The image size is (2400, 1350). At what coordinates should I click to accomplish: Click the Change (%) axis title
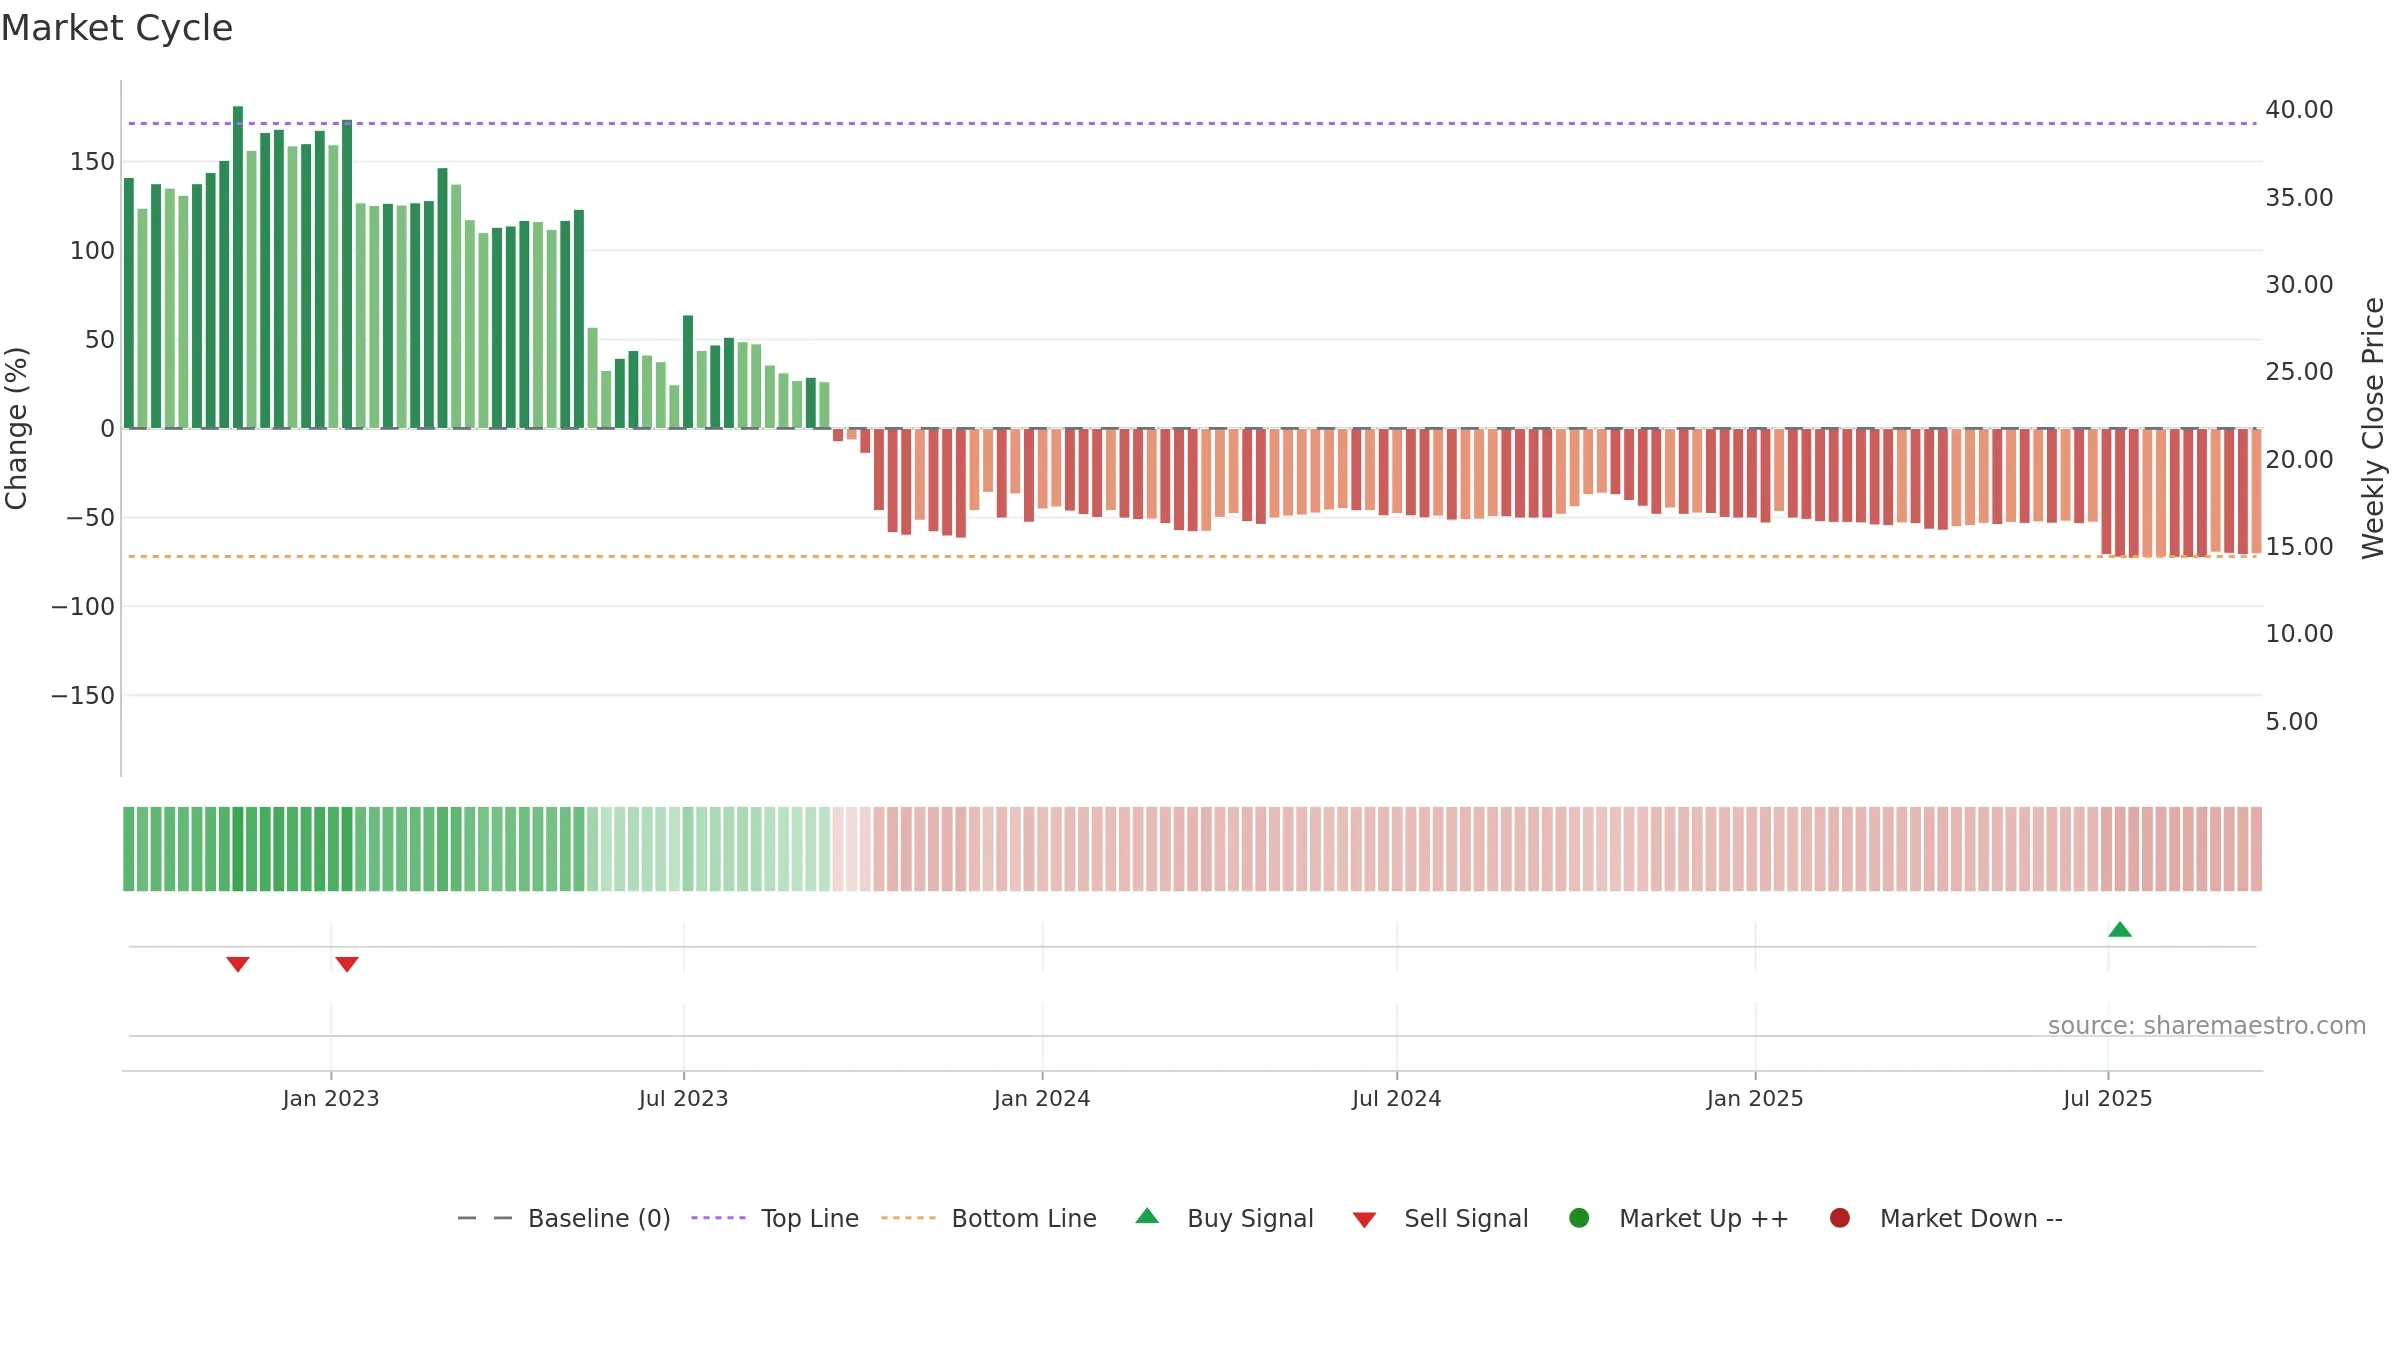[16, 428]
